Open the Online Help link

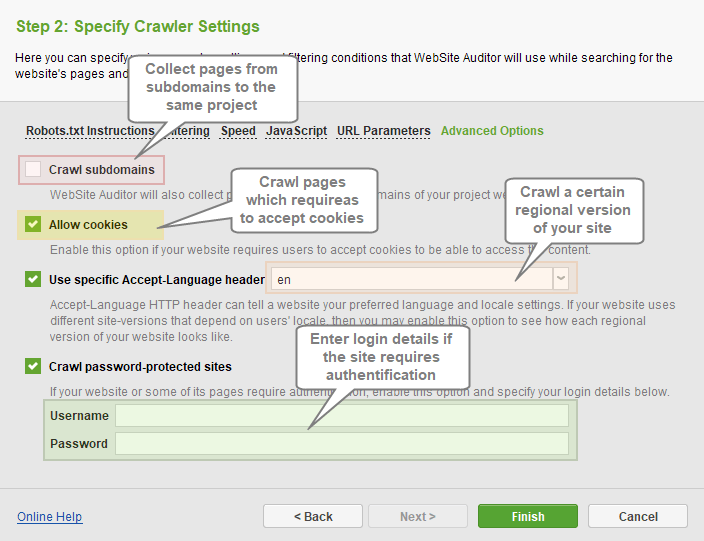coord(49,517)
